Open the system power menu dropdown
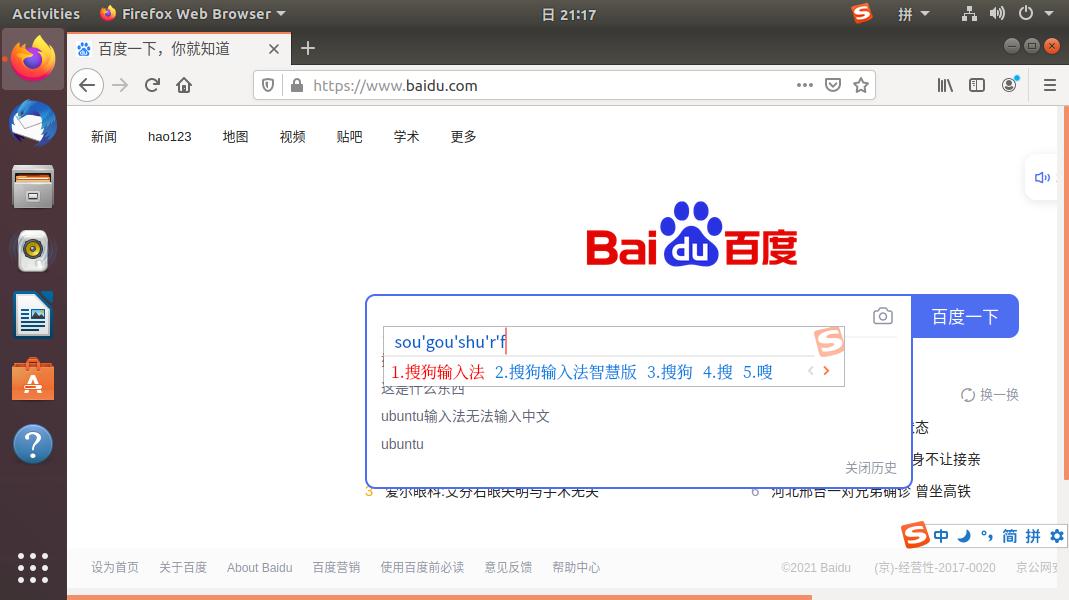The height and width of the screenshot is (600, 1069). [1029, 13]
